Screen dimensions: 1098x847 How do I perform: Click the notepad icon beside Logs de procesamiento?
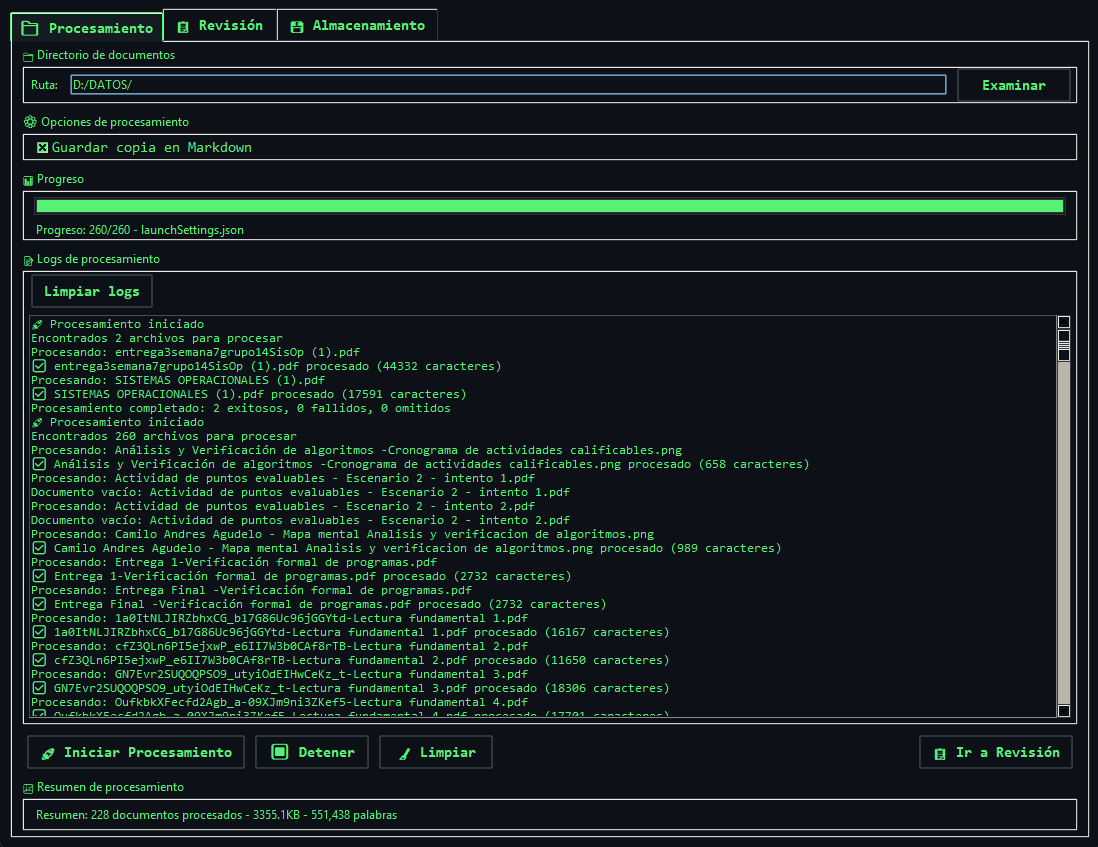[28, 260]
